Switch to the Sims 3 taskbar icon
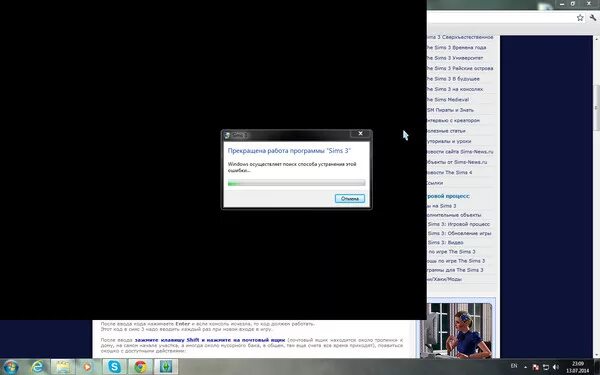 pos(166,367)
